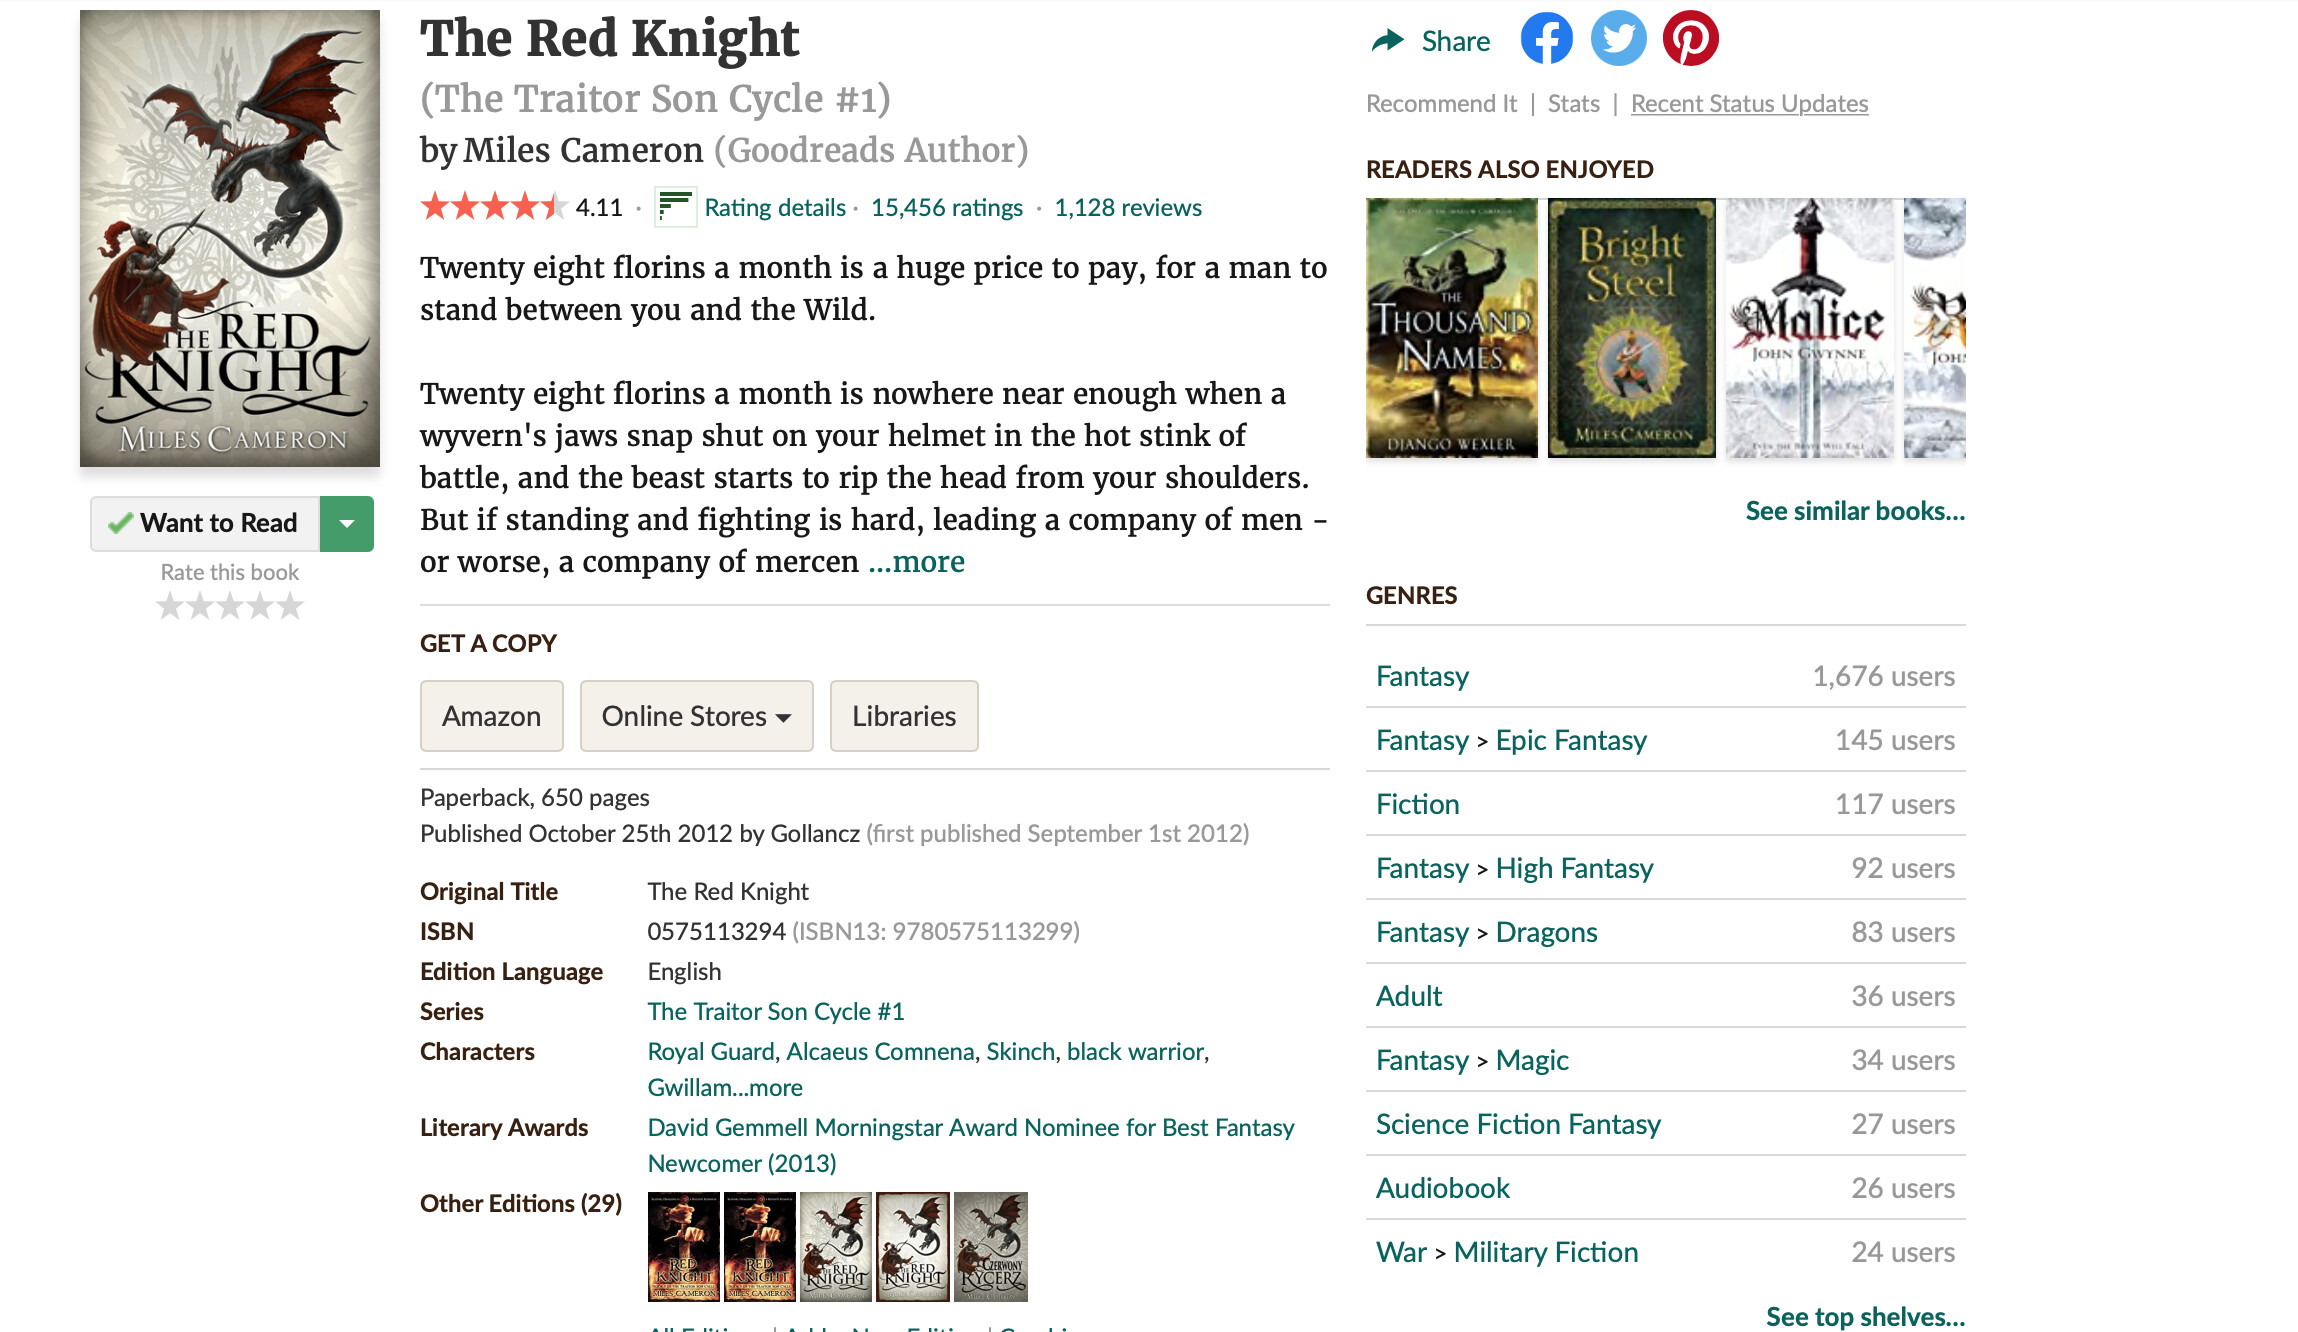Click the Libraries button
The width and height of the screenshot is (2298, 1332).
[x=904, y=716]
